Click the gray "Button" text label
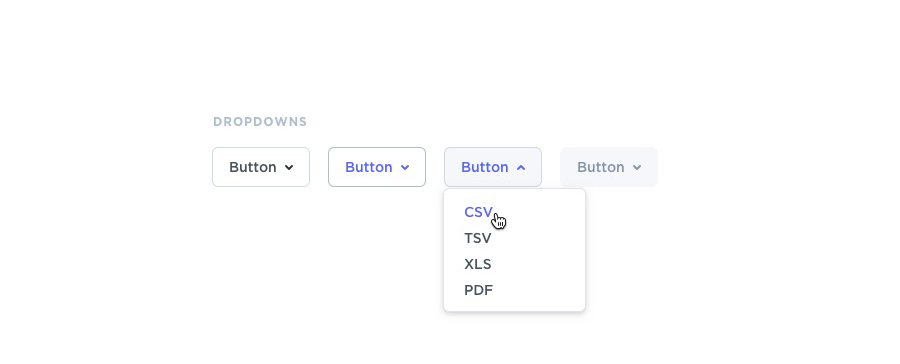 click(600, 167)
